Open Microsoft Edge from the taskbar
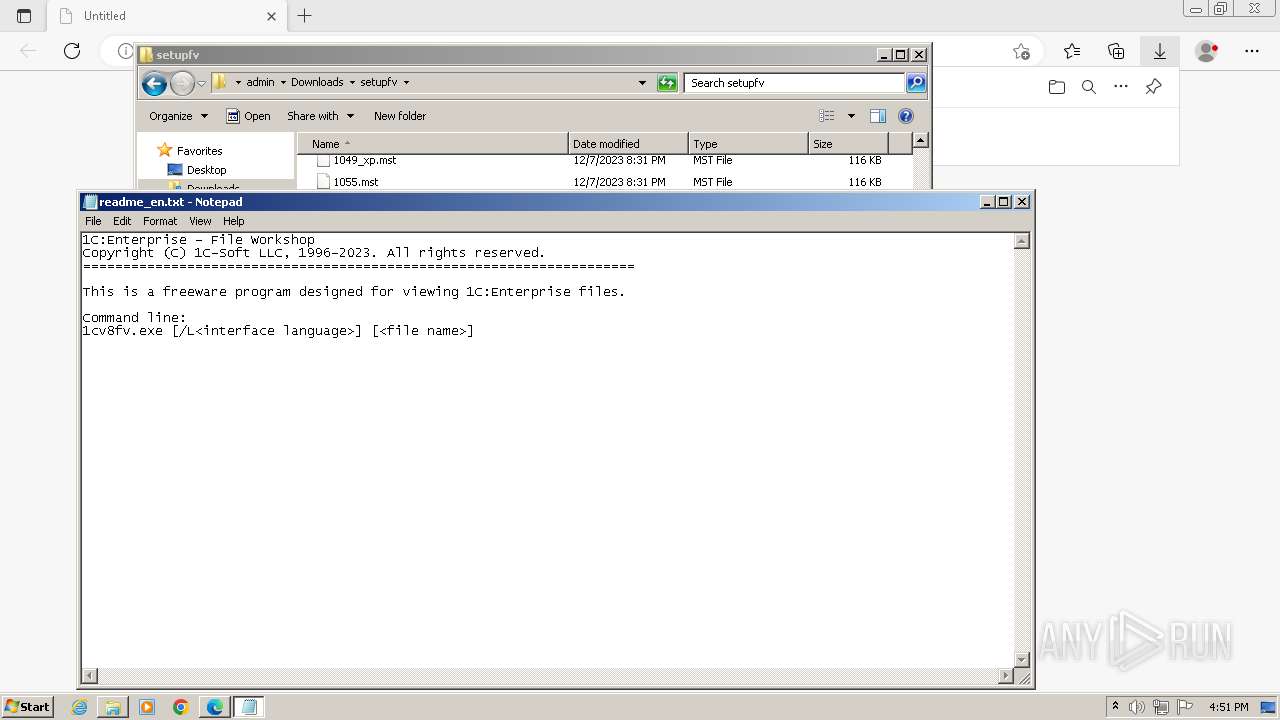Image resolution: width=1280 pixels, height=720 pixels. pyautogui.click(x=215, y=707)
